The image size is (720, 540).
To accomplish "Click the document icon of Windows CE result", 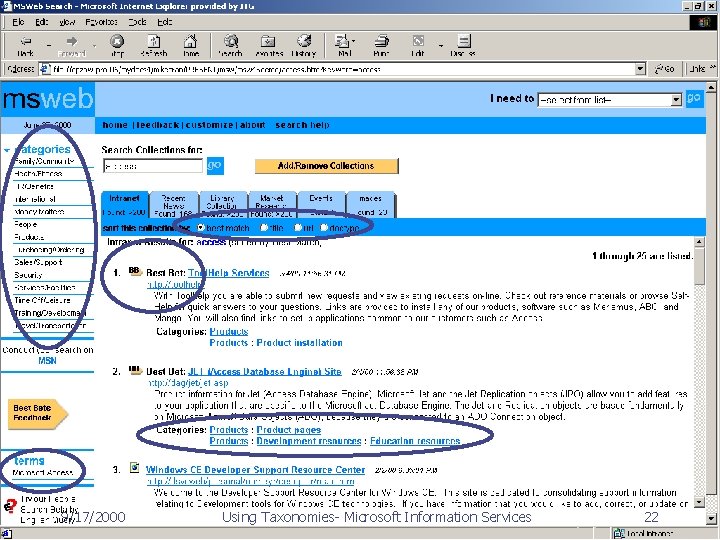I will (x=134, y=467).
